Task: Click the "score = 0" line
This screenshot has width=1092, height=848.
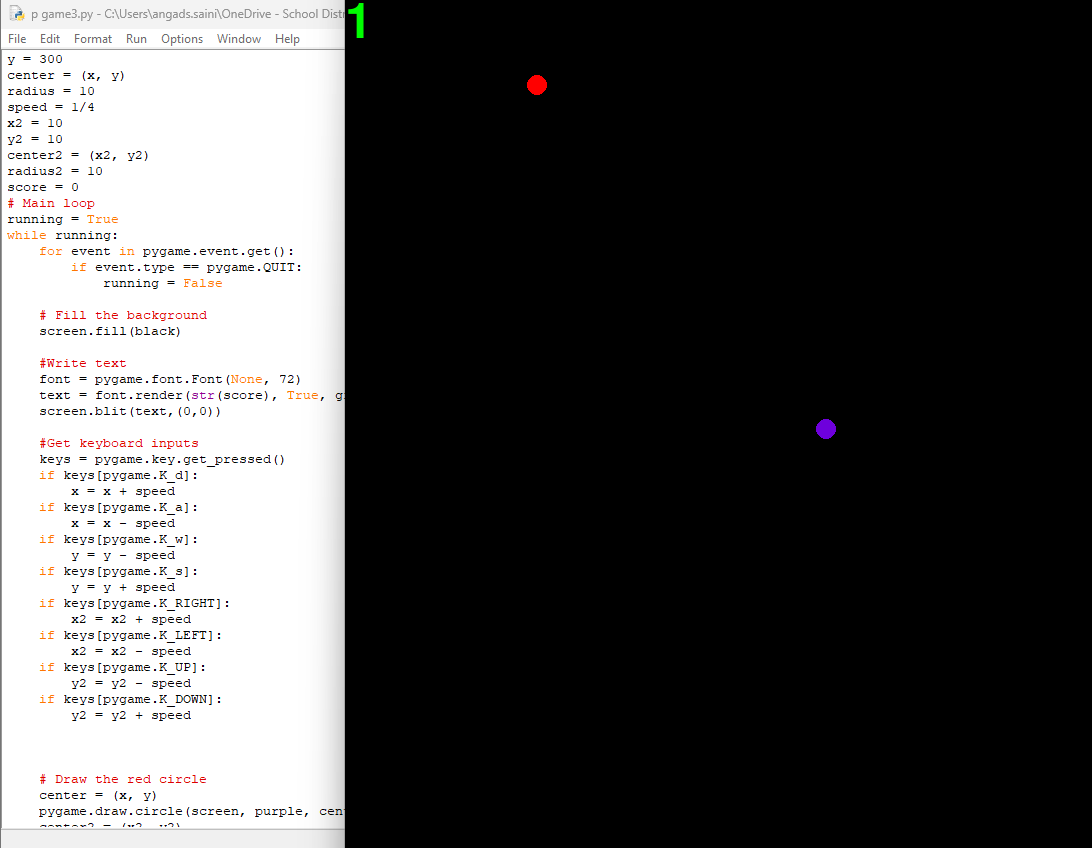Action: 43,187
